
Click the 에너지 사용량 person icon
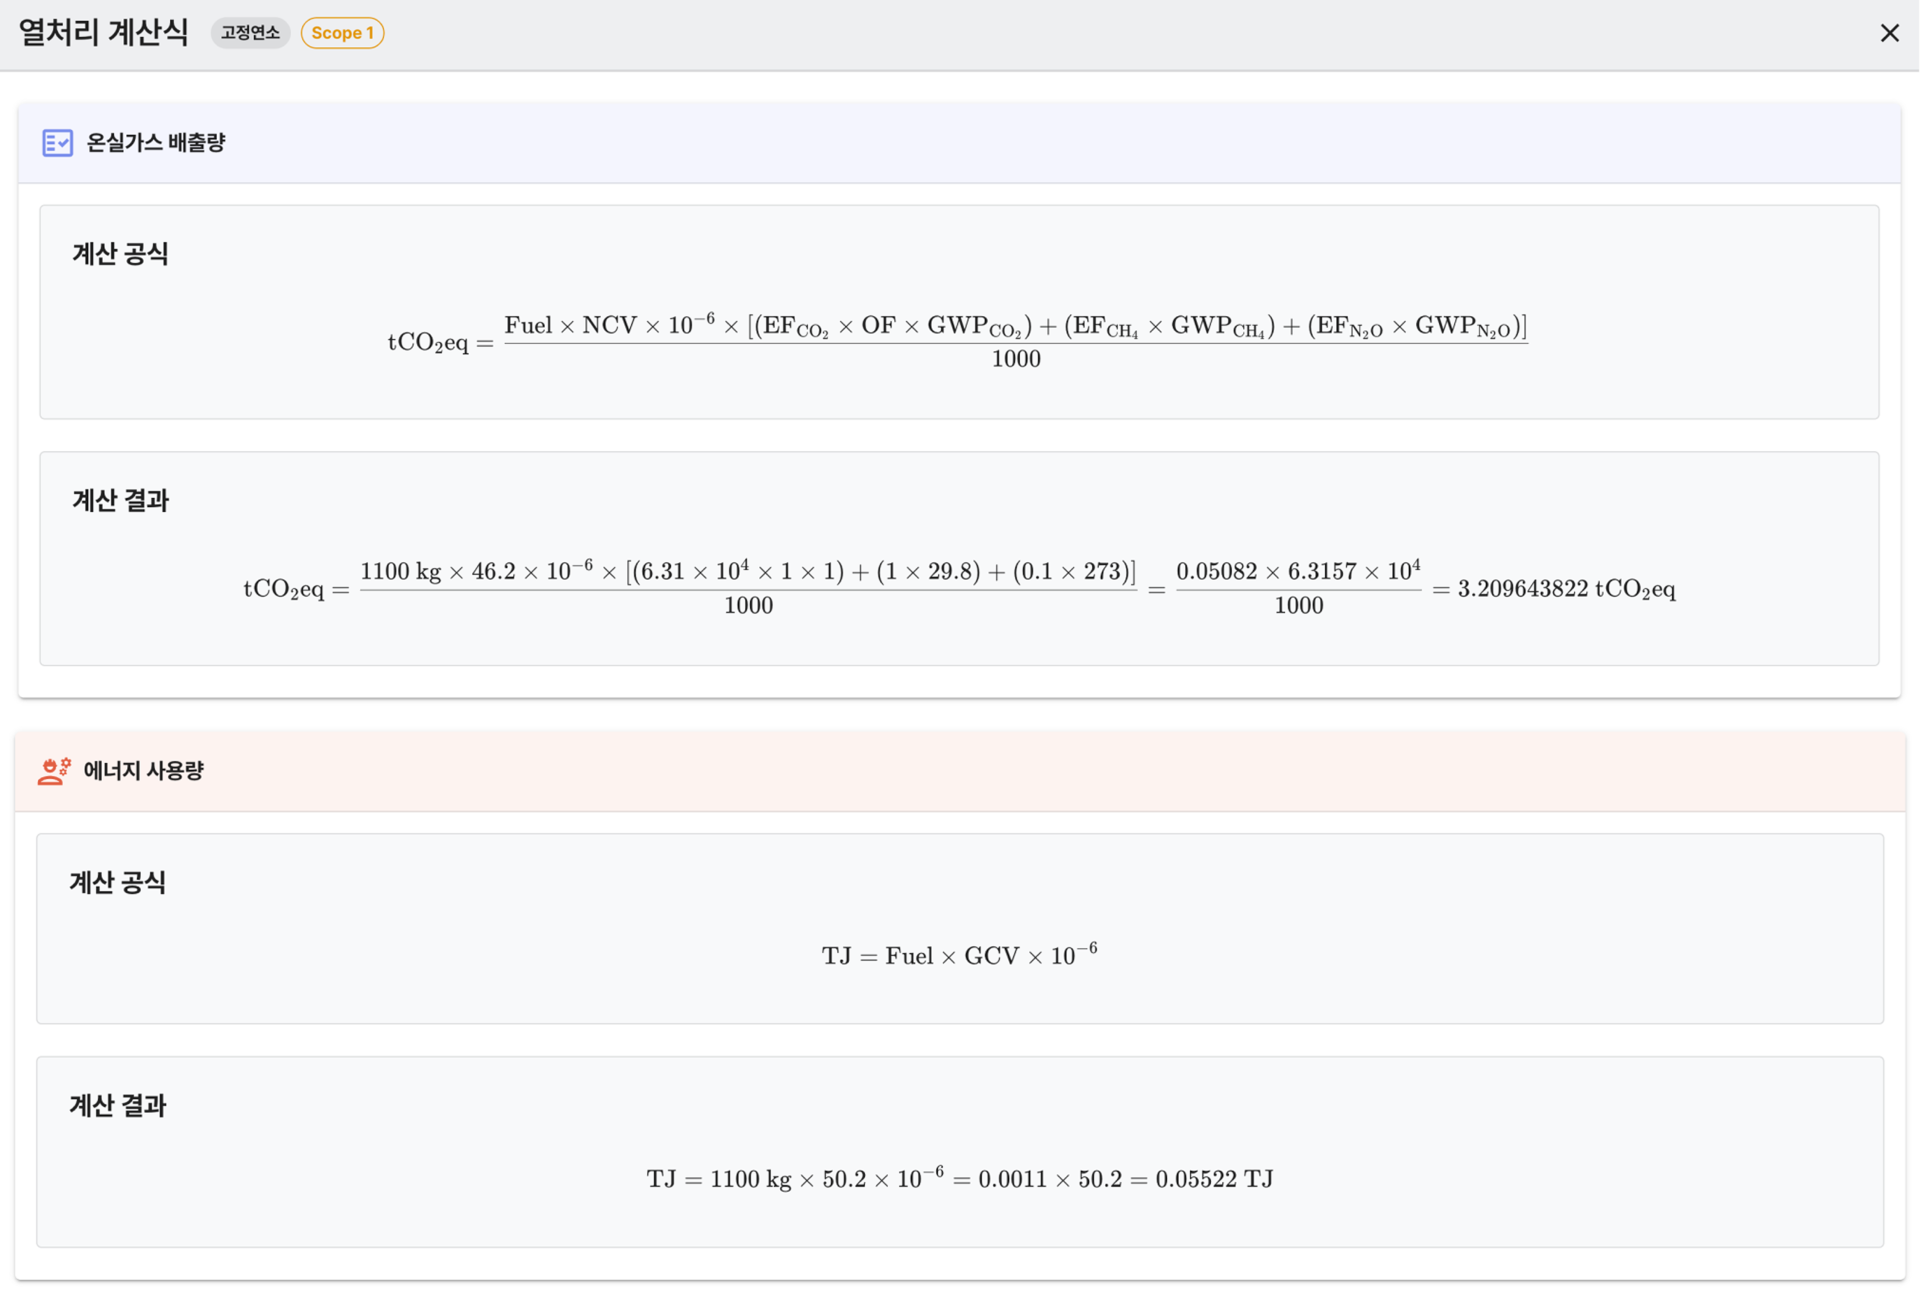54,771
